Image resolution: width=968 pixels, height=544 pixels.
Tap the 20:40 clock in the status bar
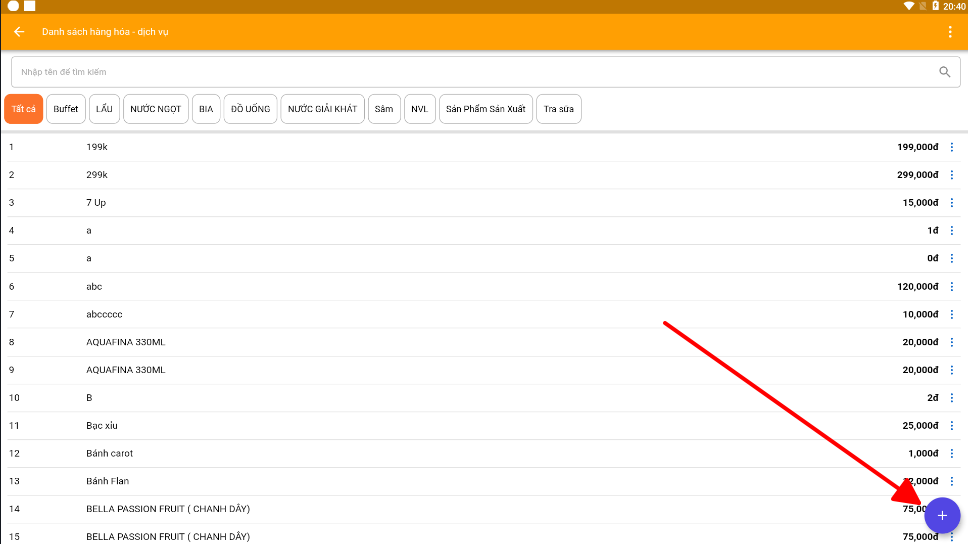click(954, 6)
